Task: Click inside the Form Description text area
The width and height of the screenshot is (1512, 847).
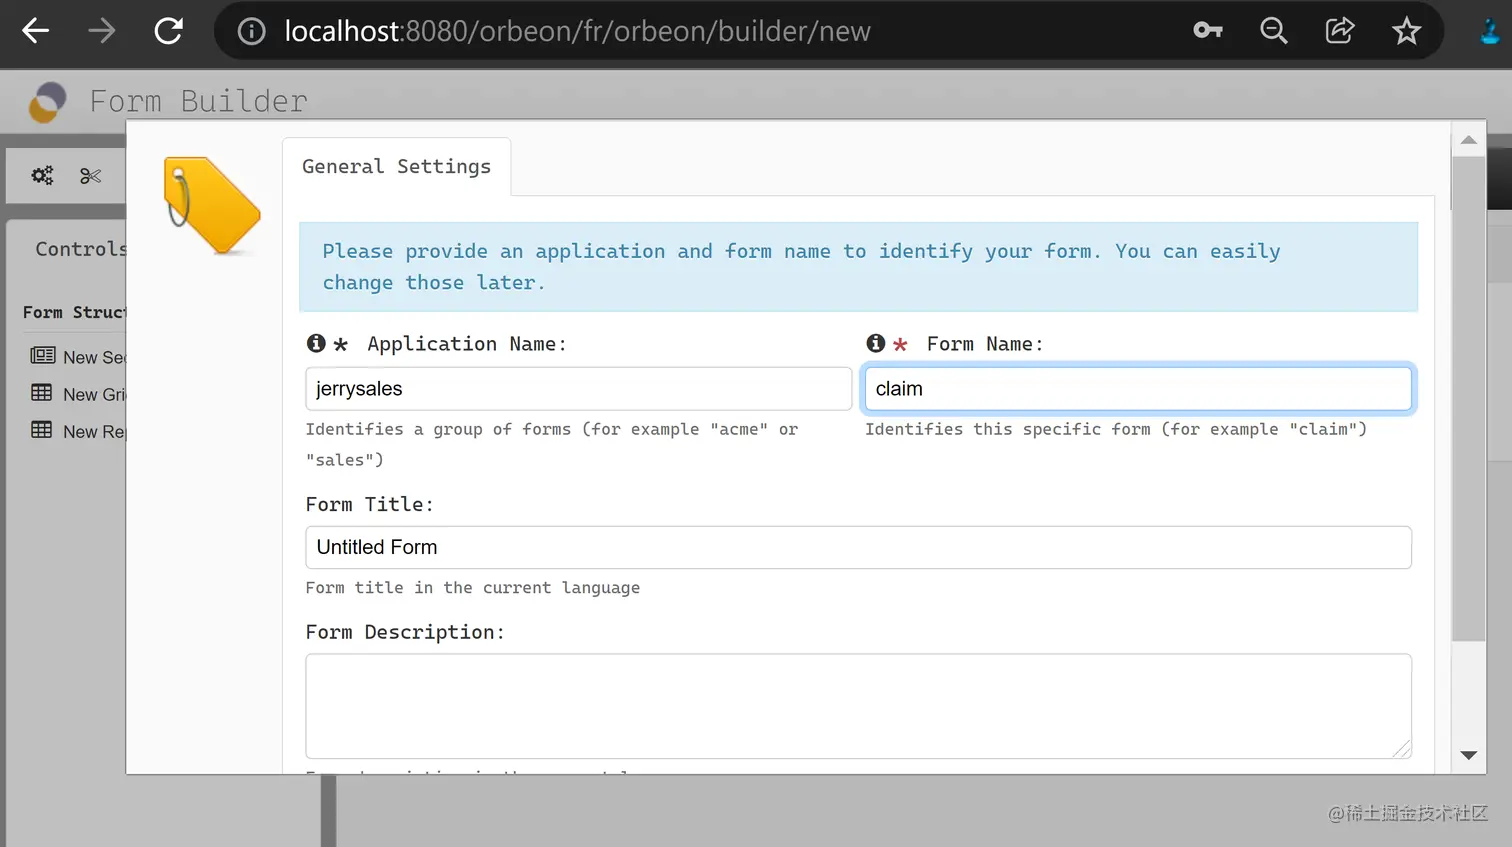Action: tap(858, 706)
